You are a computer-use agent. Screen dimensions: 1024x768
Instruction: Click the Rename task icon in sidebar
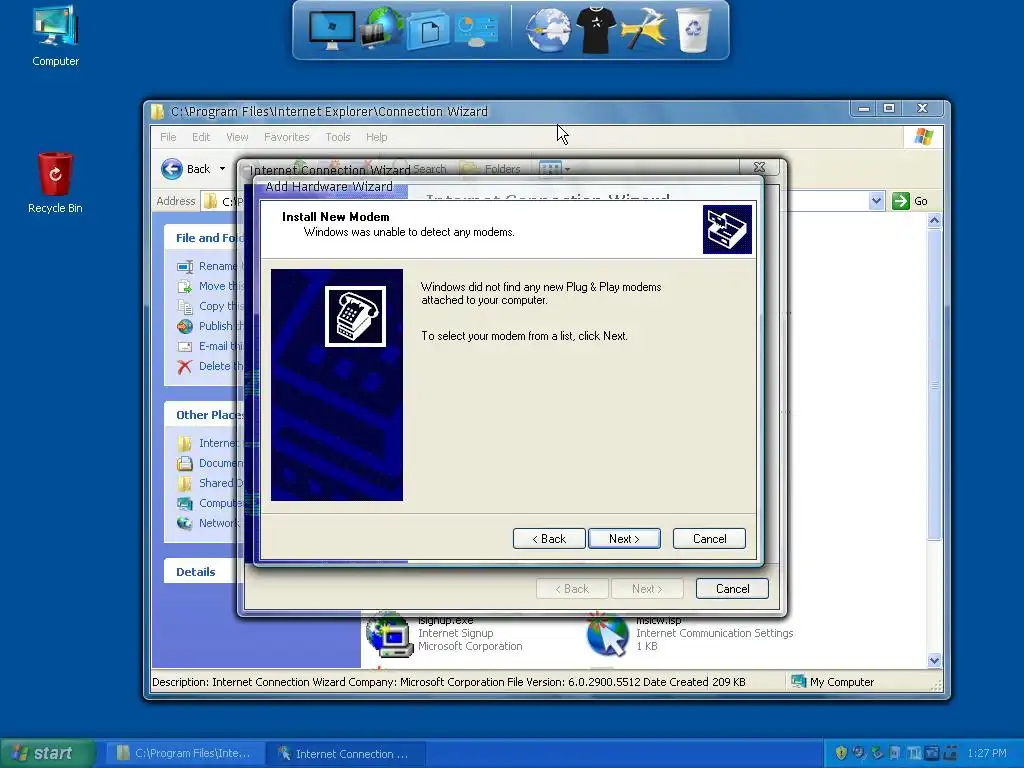point(185,266)
